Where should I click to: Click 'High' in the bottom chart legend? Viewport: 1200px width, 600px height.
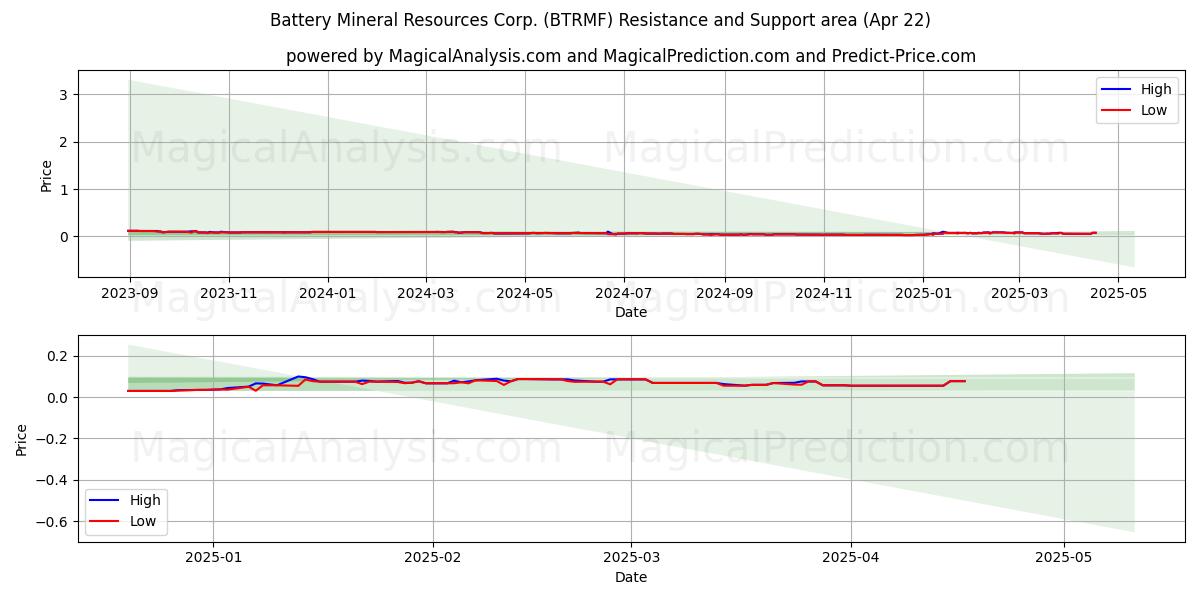pos(145,499)
